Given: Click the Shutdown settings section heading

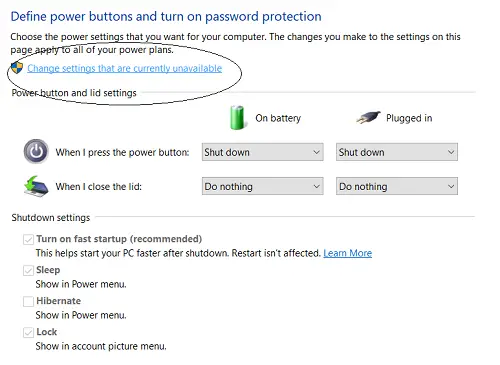Looking at the screenshot, I should pos(51,218).
